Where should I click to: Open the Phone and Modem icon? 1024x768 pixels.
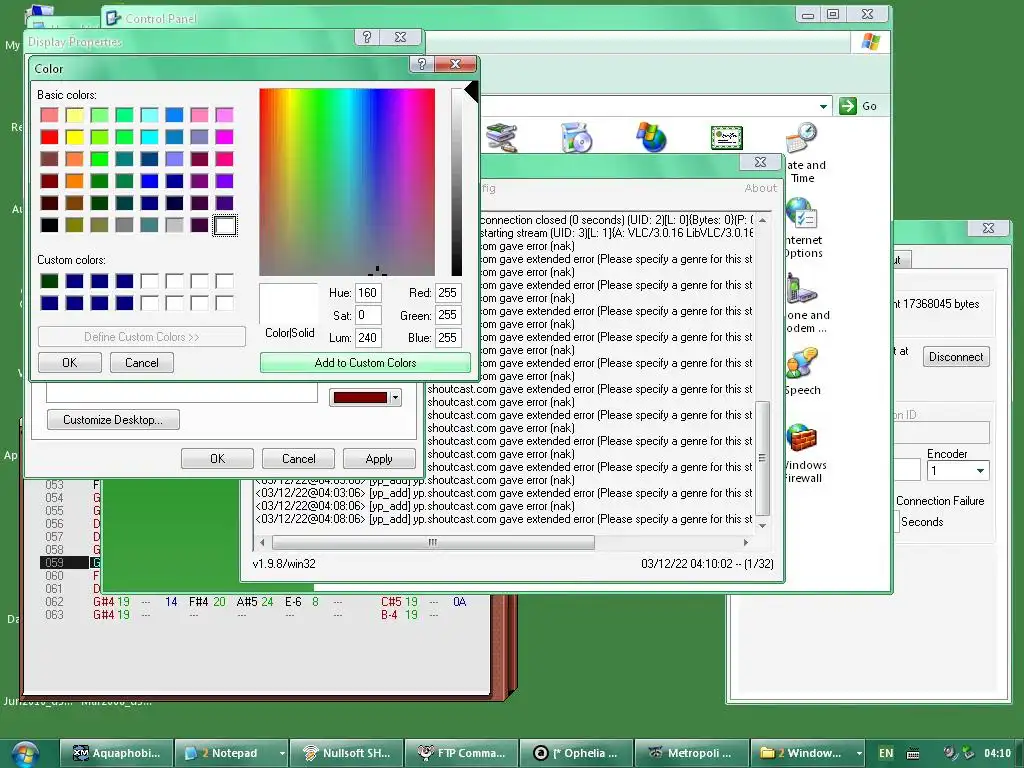802,289
